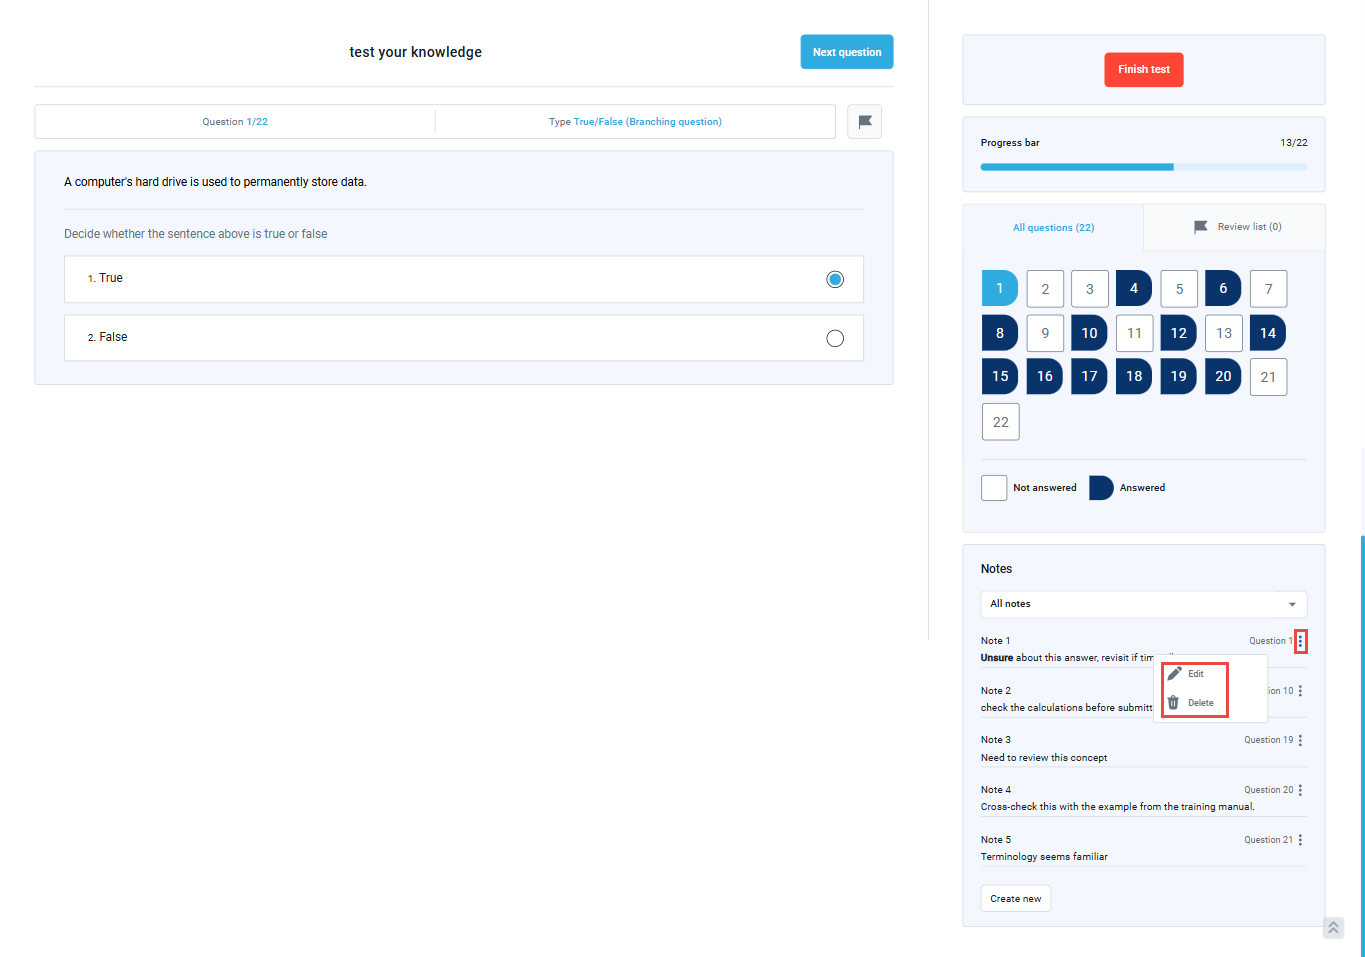The width and height of the screenshot is (1365, 957).
Task: Jump to answered question 4
Action: [x=1134, y=289]
